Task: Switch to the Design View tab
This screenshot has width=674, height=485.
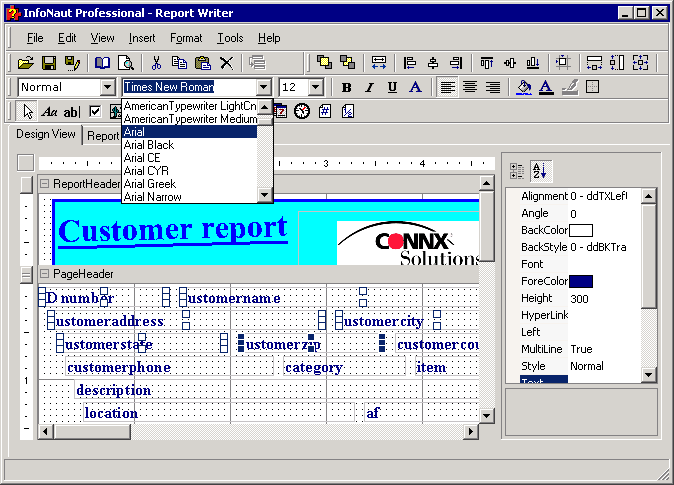Action: pos(46,134)
